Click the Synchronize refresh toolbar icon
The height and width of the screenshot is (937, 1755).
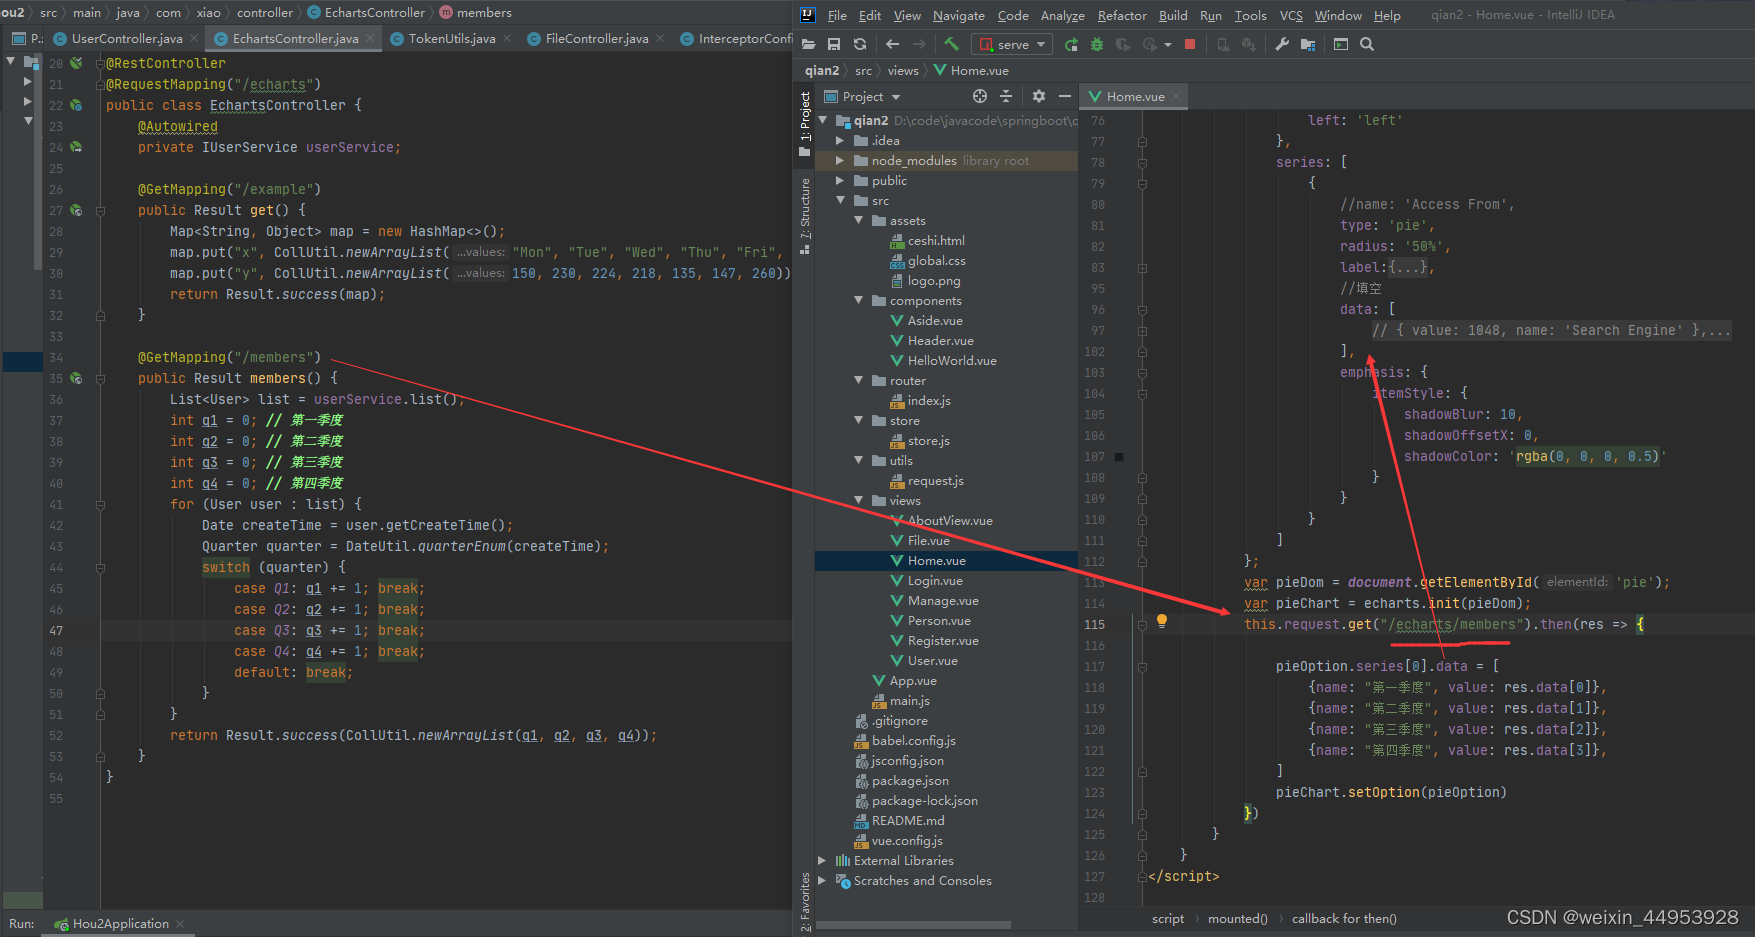[860, 44]
